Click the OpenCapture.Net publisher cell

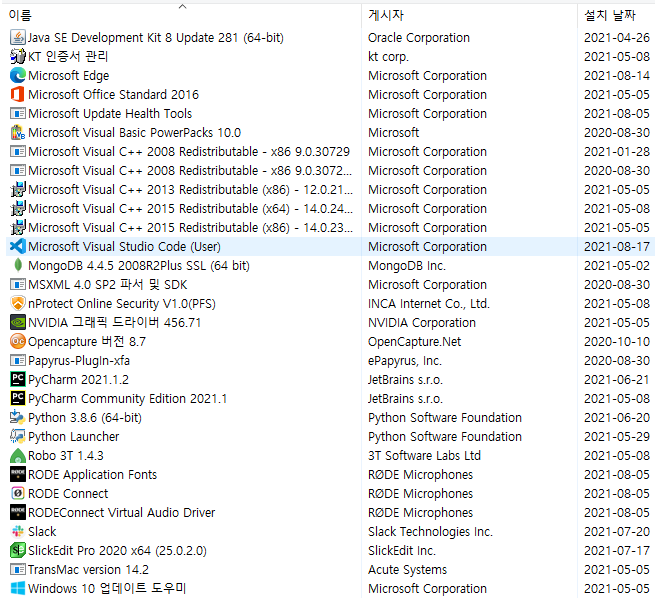(414, 342)
